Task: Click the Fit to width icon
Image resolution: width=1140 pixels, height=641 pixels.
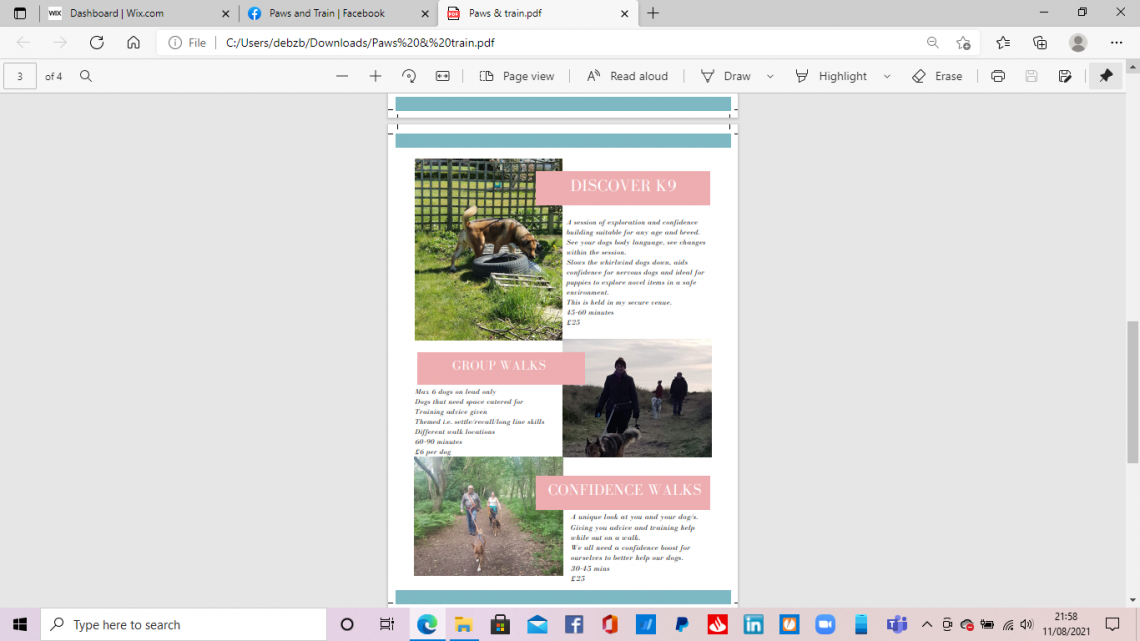Action: point(442,76)
